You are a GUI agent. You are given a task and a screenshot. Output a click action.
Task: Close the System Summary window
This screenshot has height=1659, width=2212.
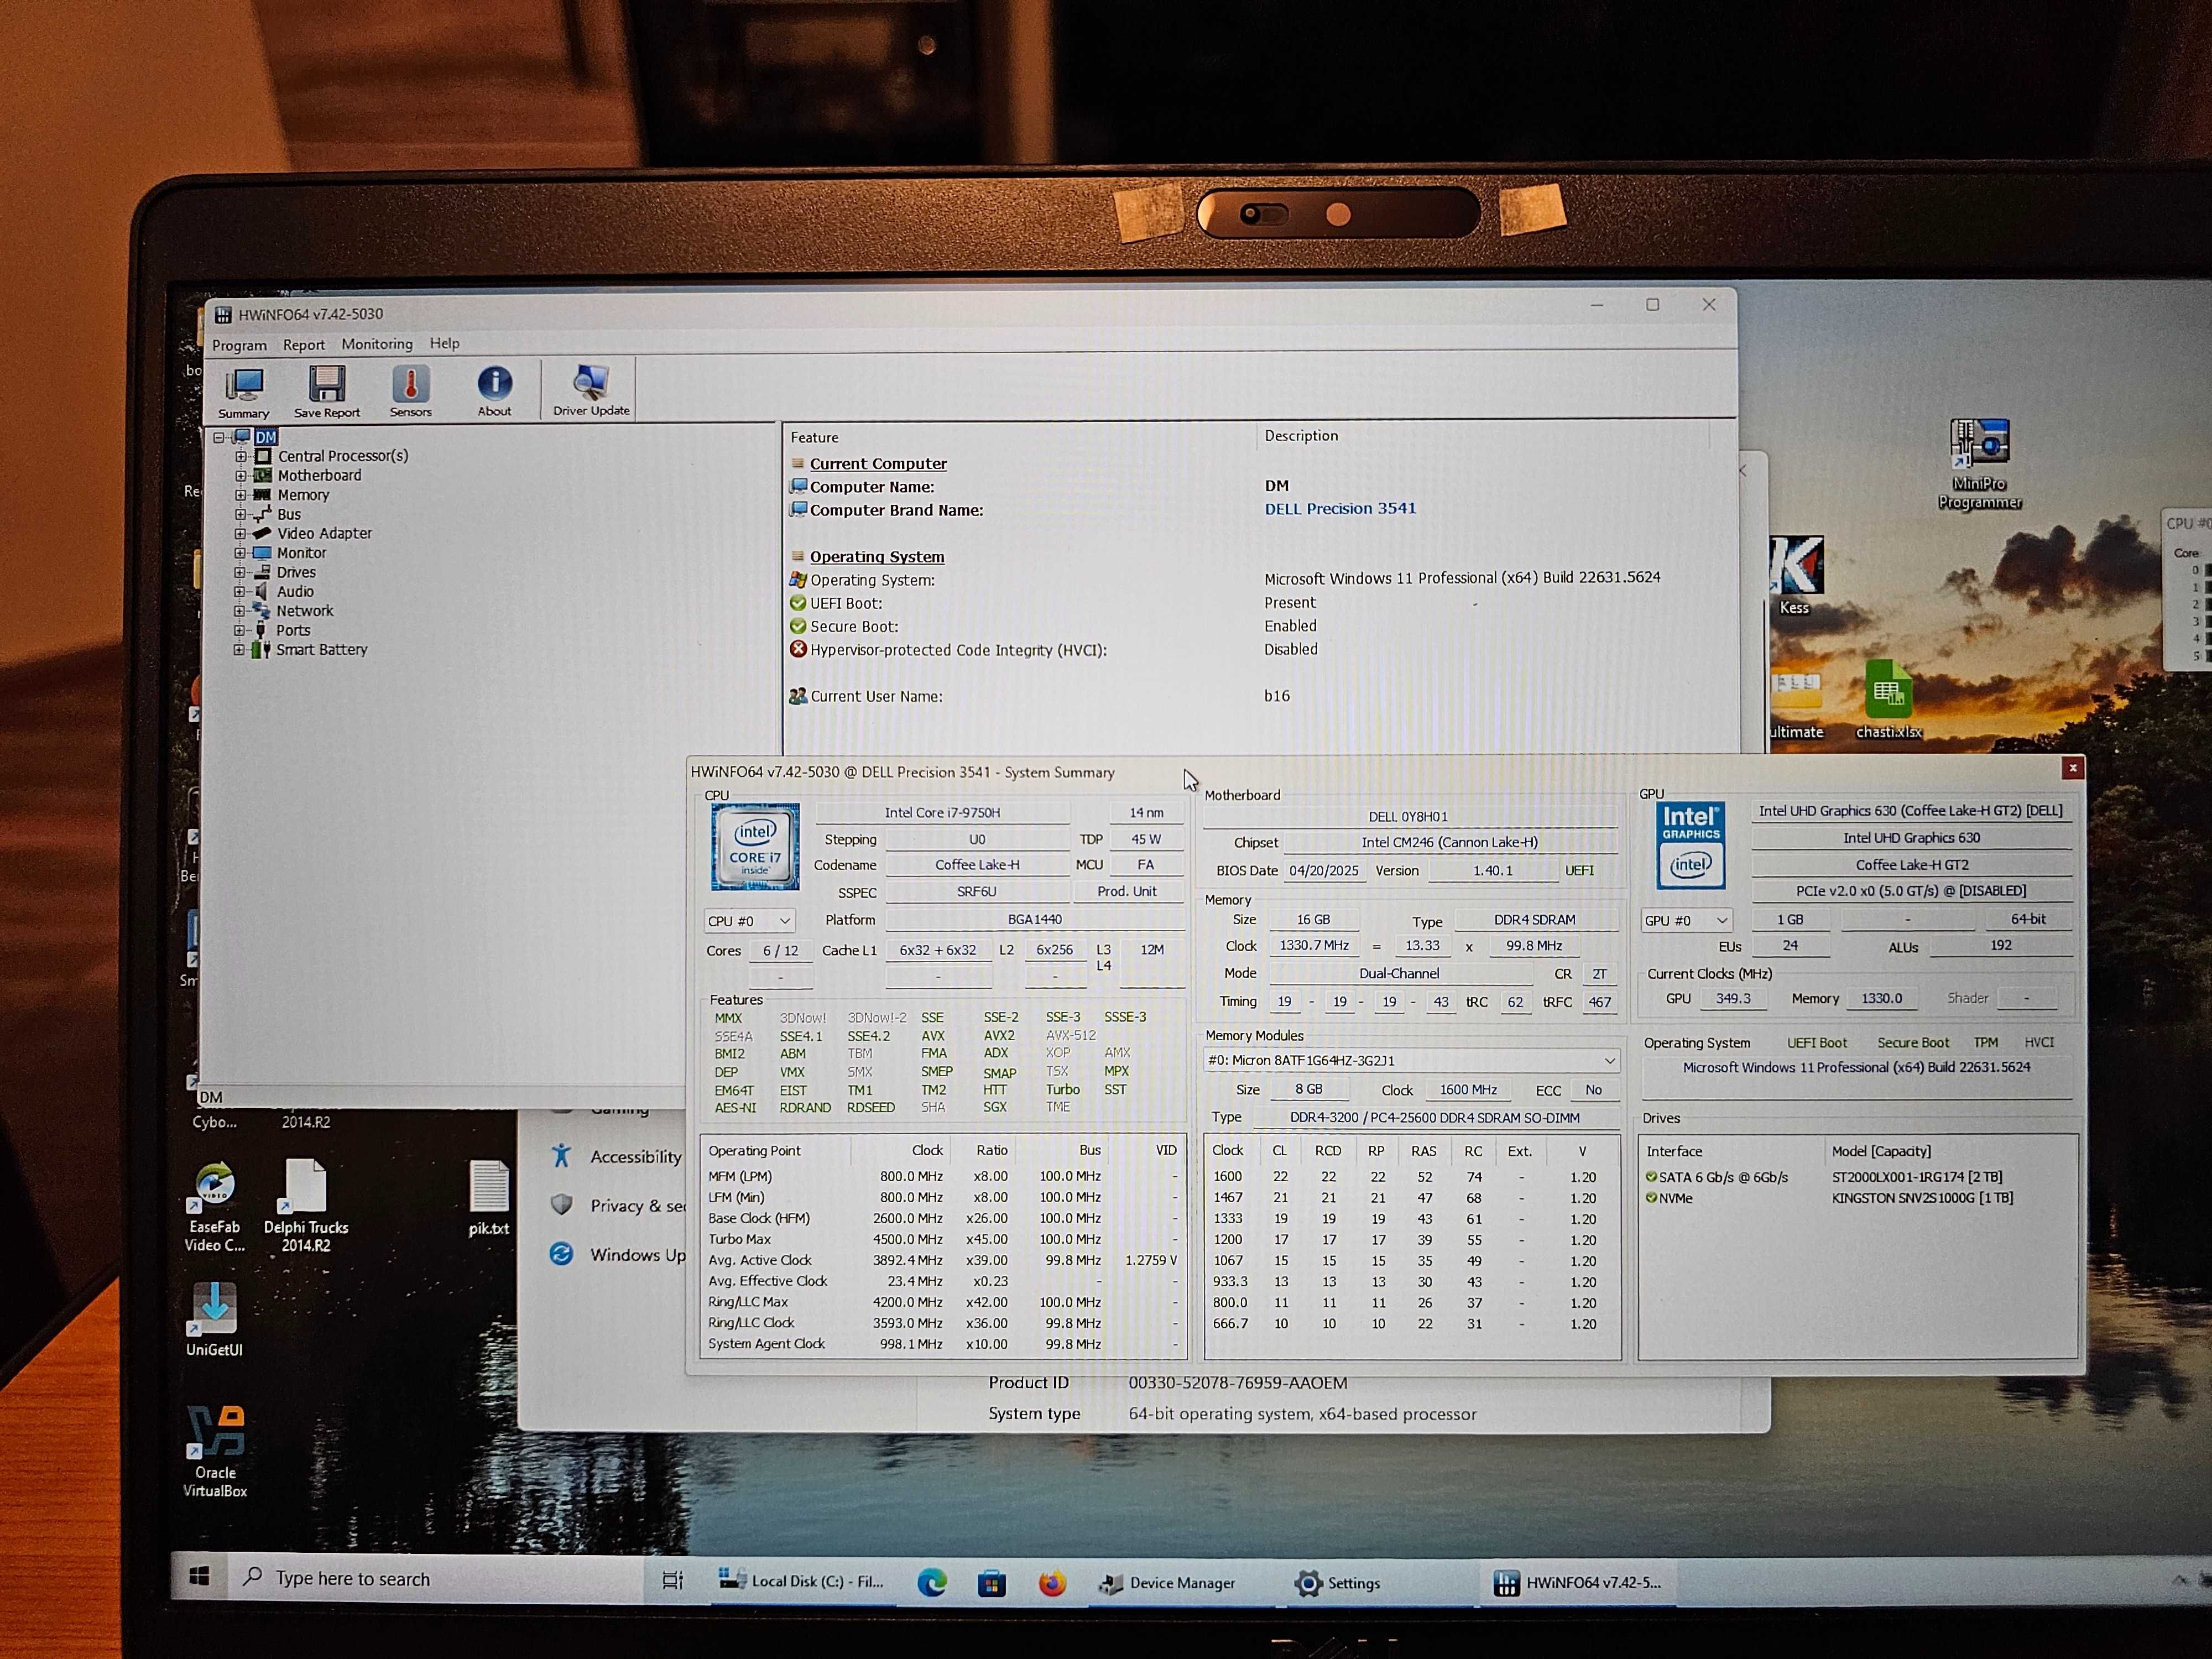click(x=2072, y=768)
